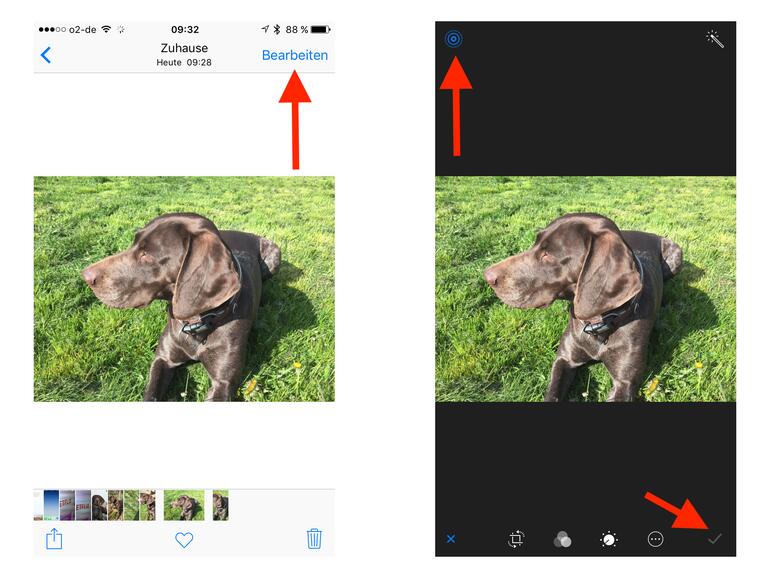Open the share sheet icon

[x=54, y=538]
